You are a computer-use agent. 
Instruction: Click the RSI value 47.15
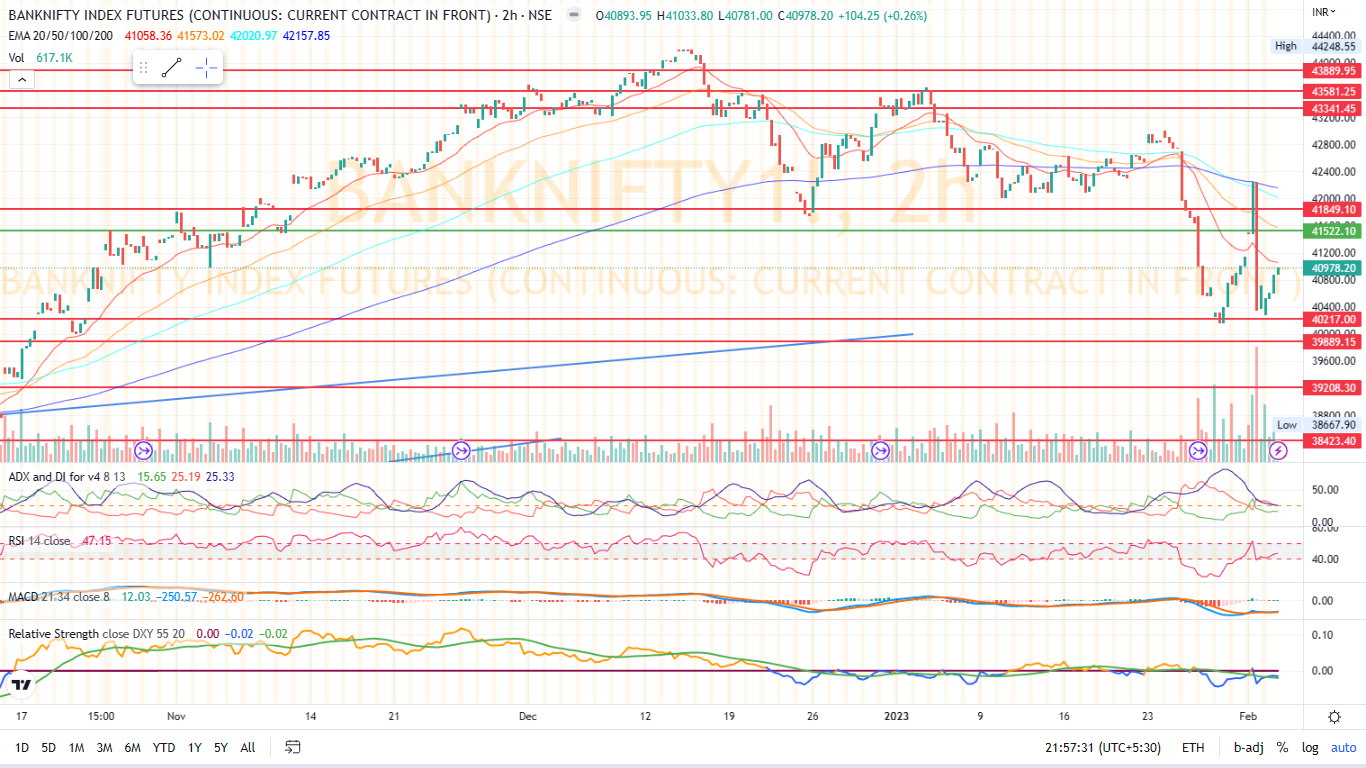[x=97, y=540]
